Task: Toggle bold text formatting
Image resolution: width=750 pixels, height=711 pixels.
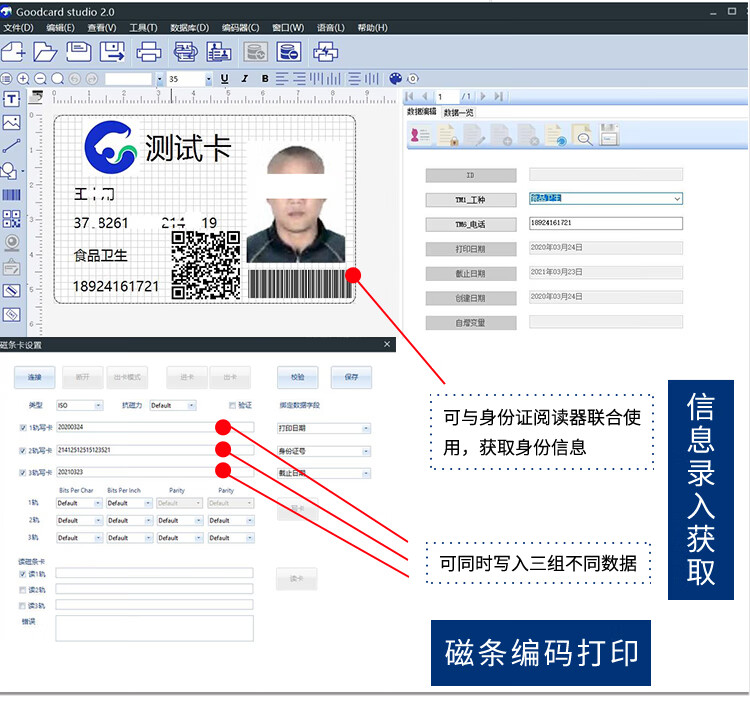Action: [265, 79]
